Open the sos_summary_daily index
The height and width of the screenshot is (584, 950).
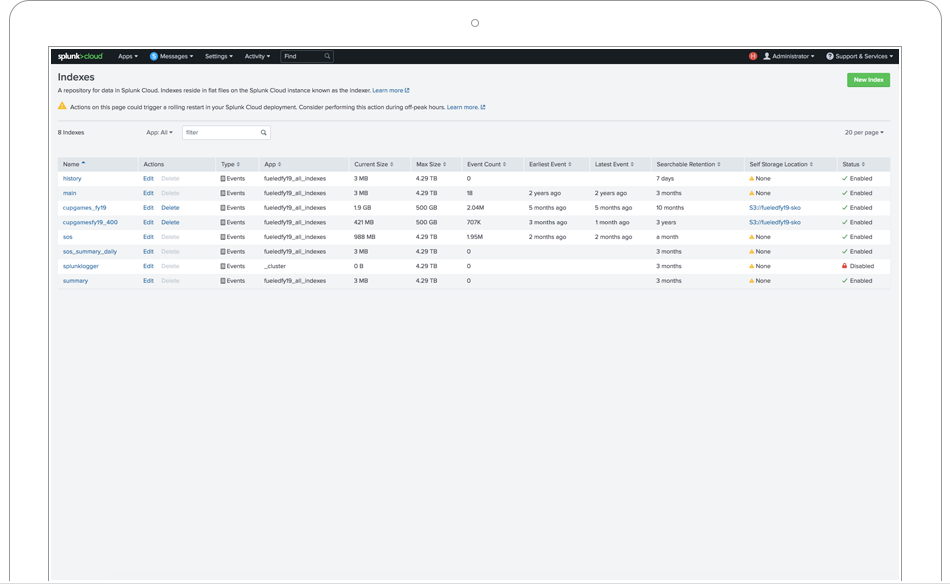click(x=90, y=251)
